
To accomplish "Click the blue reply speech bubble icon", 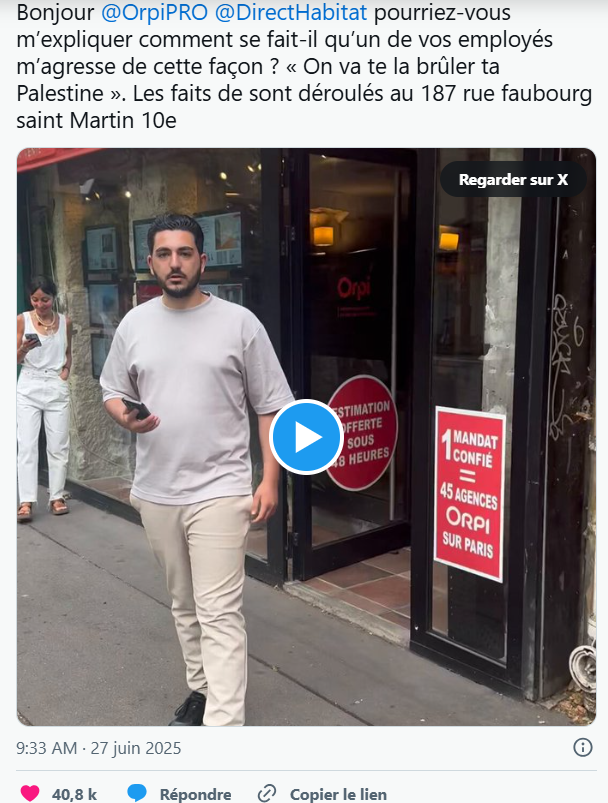I will pyautogui.click(x=137, y=793).
